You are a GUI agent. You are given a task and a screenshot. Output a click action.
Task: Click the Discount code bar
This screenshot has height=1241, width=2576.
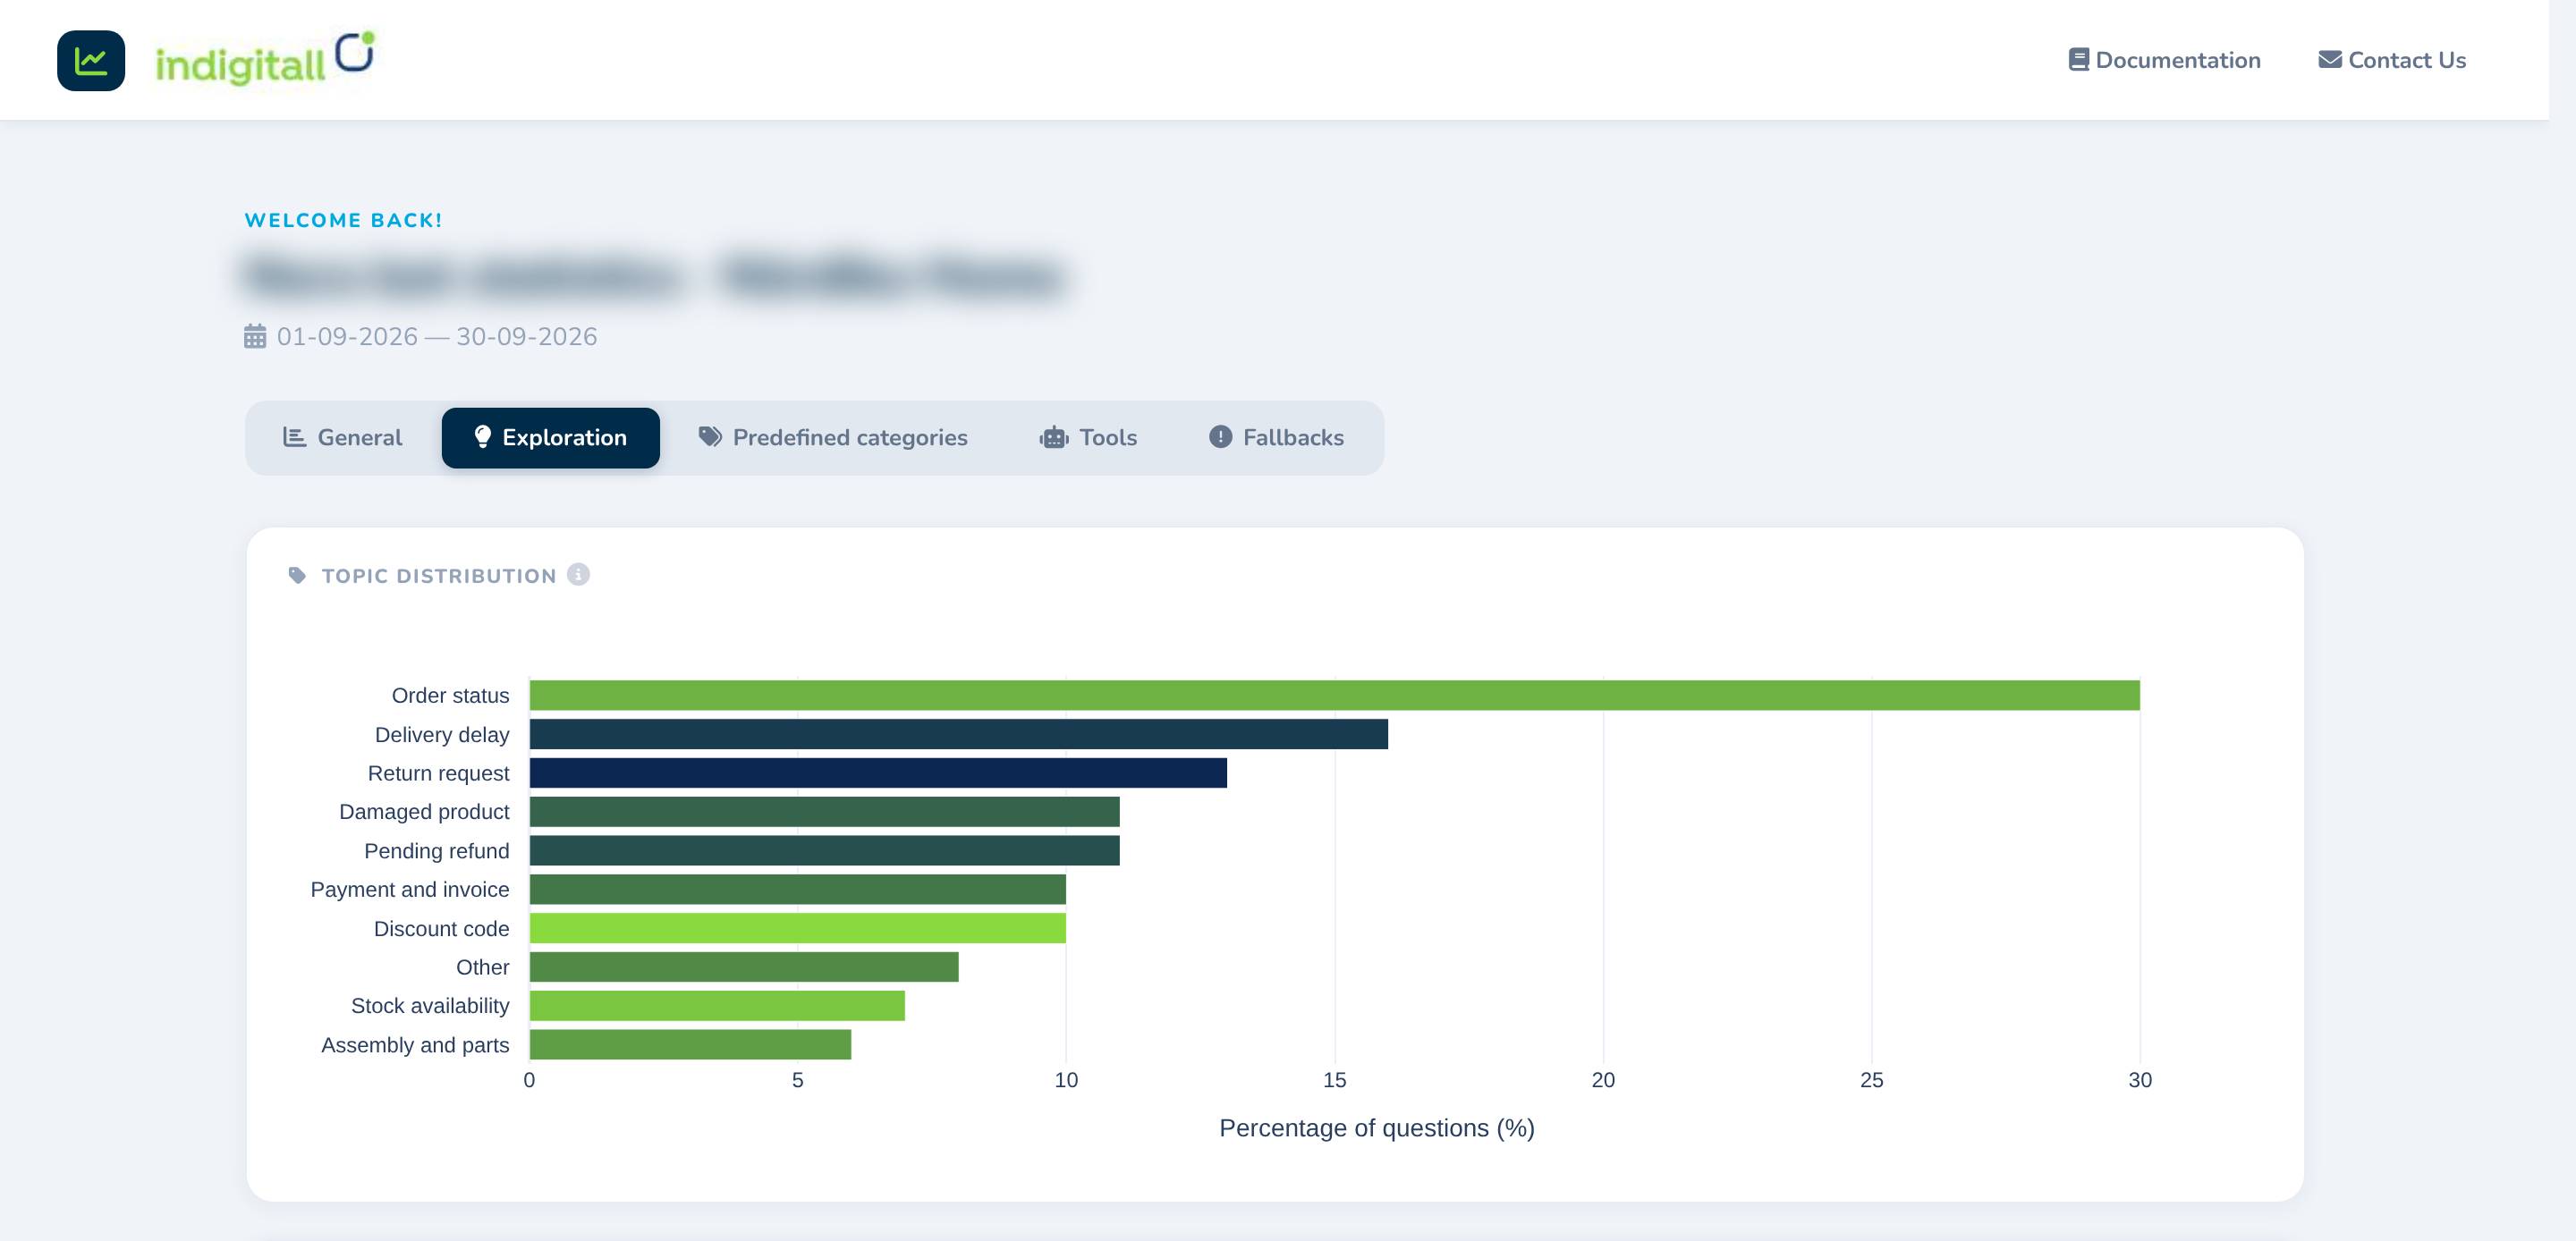pos(798,928)
